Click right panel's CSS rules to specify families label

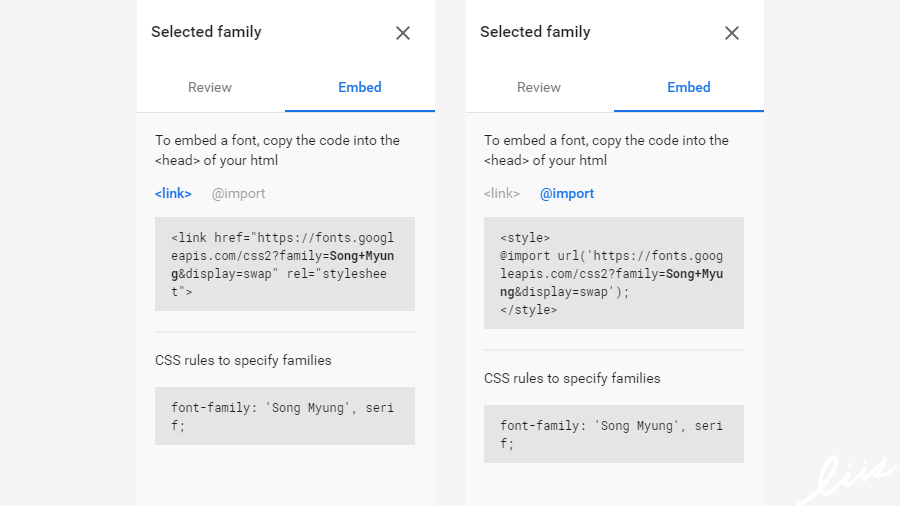click(572, 379)
